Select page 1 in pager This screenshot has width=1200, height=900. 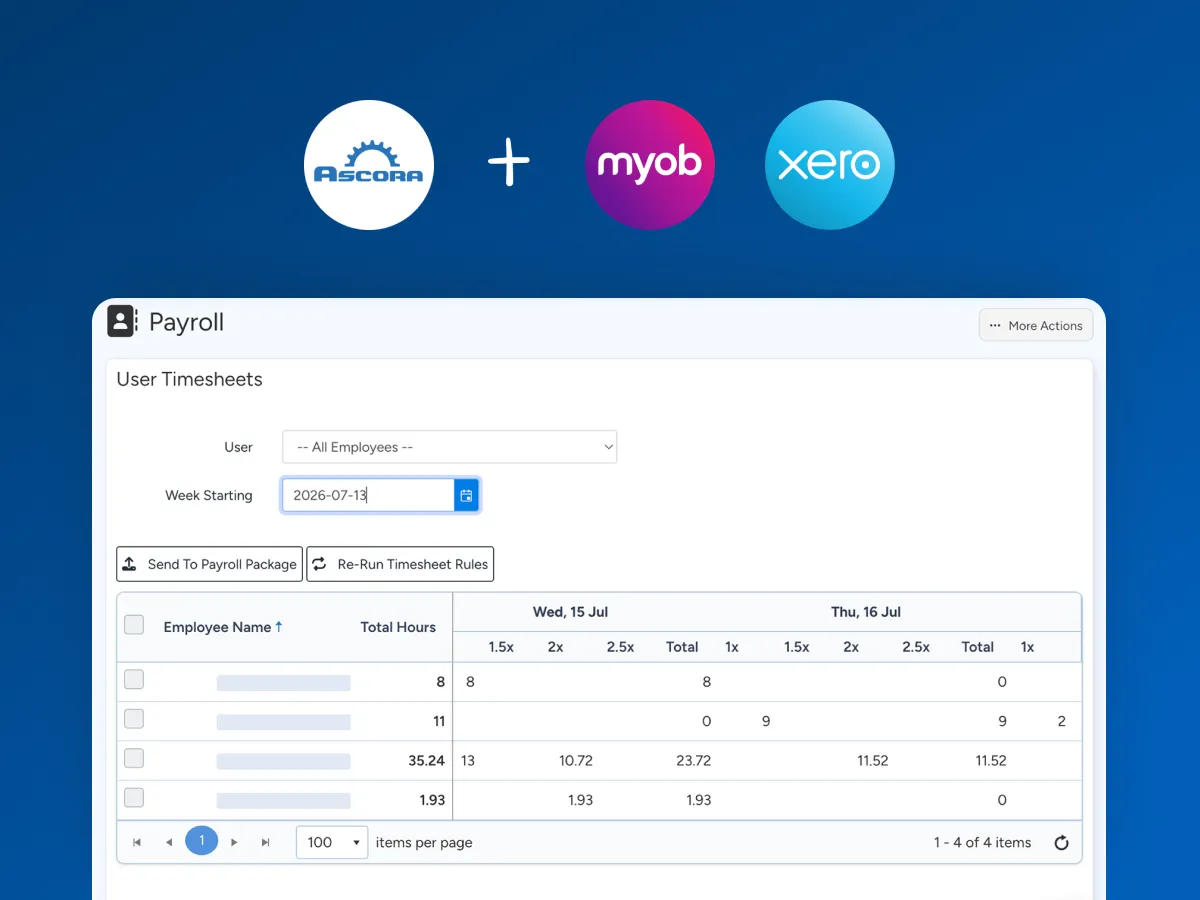tap(201, 841)
